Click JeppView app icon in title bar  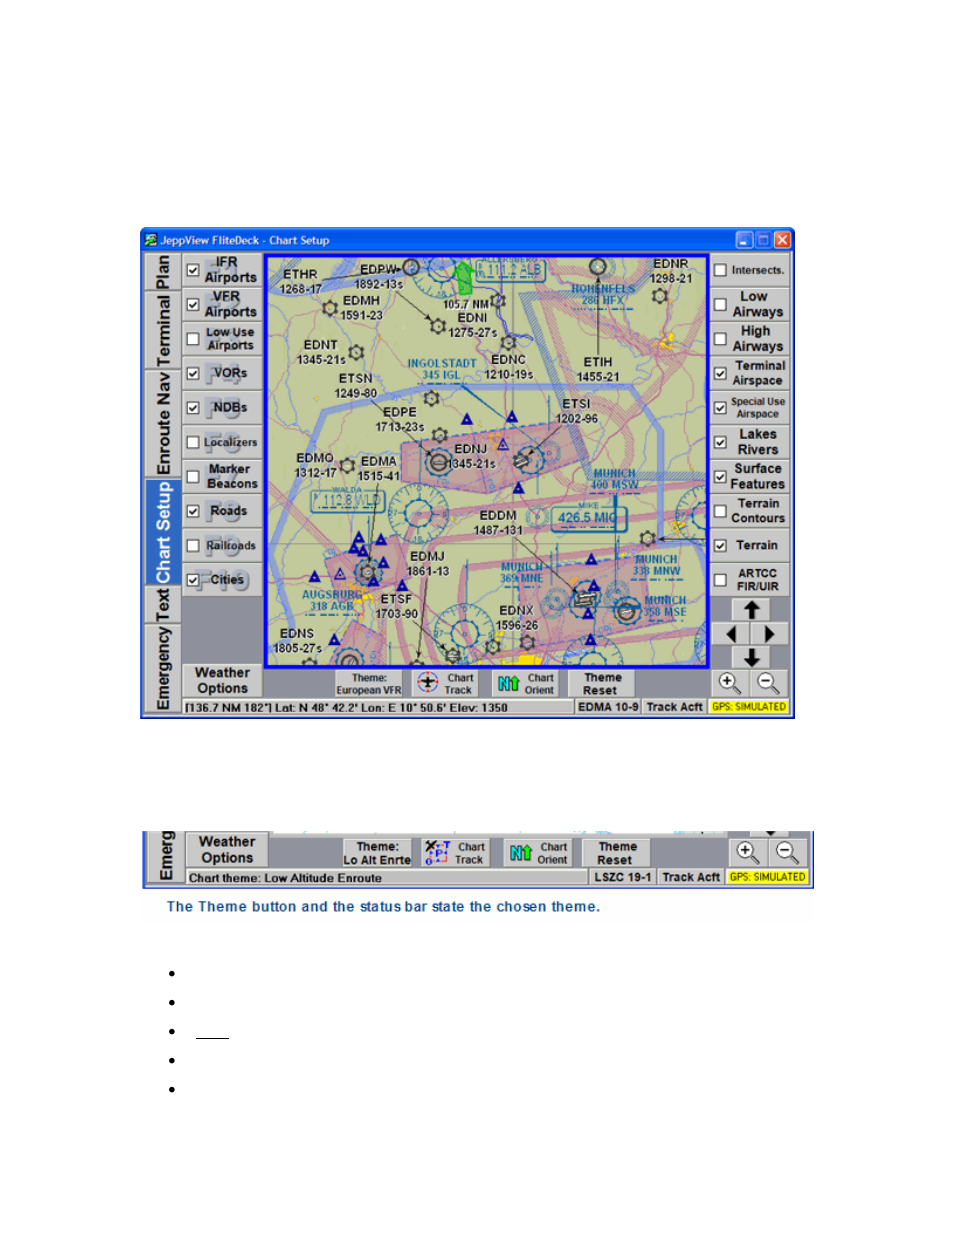(x=151, y=240)
